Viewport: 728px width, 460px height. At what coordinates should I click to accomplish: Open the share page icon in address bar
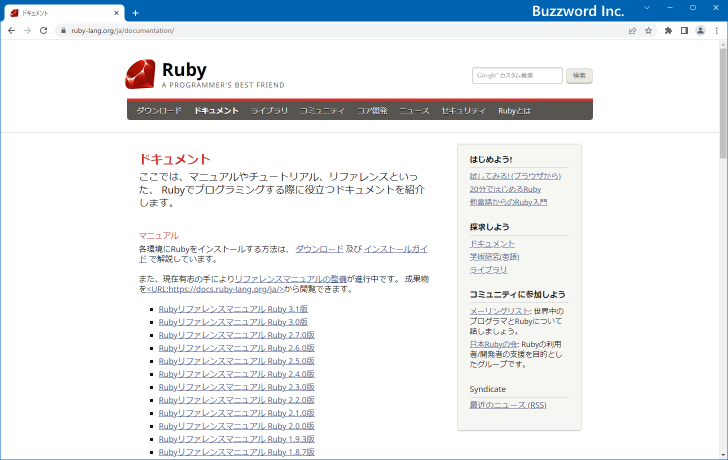pos(632,31)
